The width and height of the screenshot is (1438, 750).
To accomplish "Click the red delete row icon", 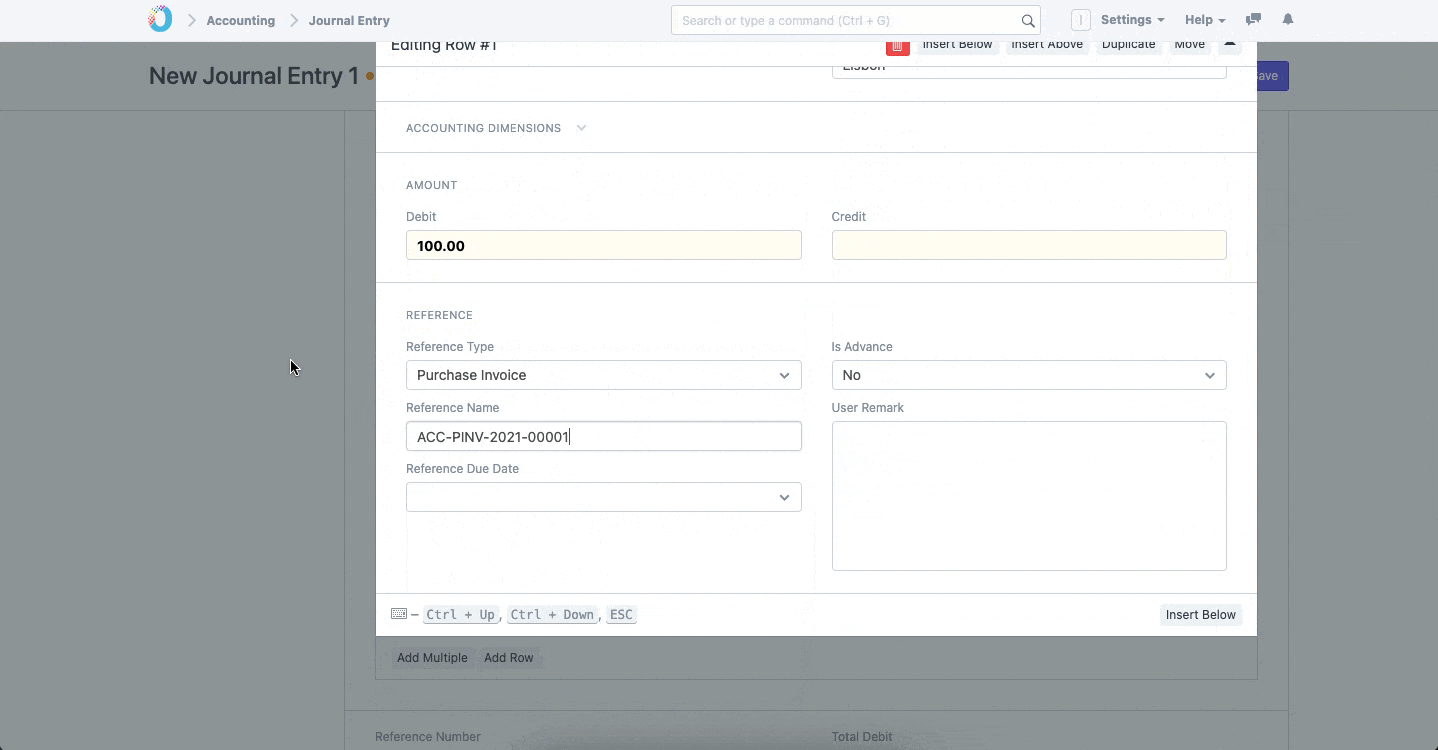I will (897, 47).
